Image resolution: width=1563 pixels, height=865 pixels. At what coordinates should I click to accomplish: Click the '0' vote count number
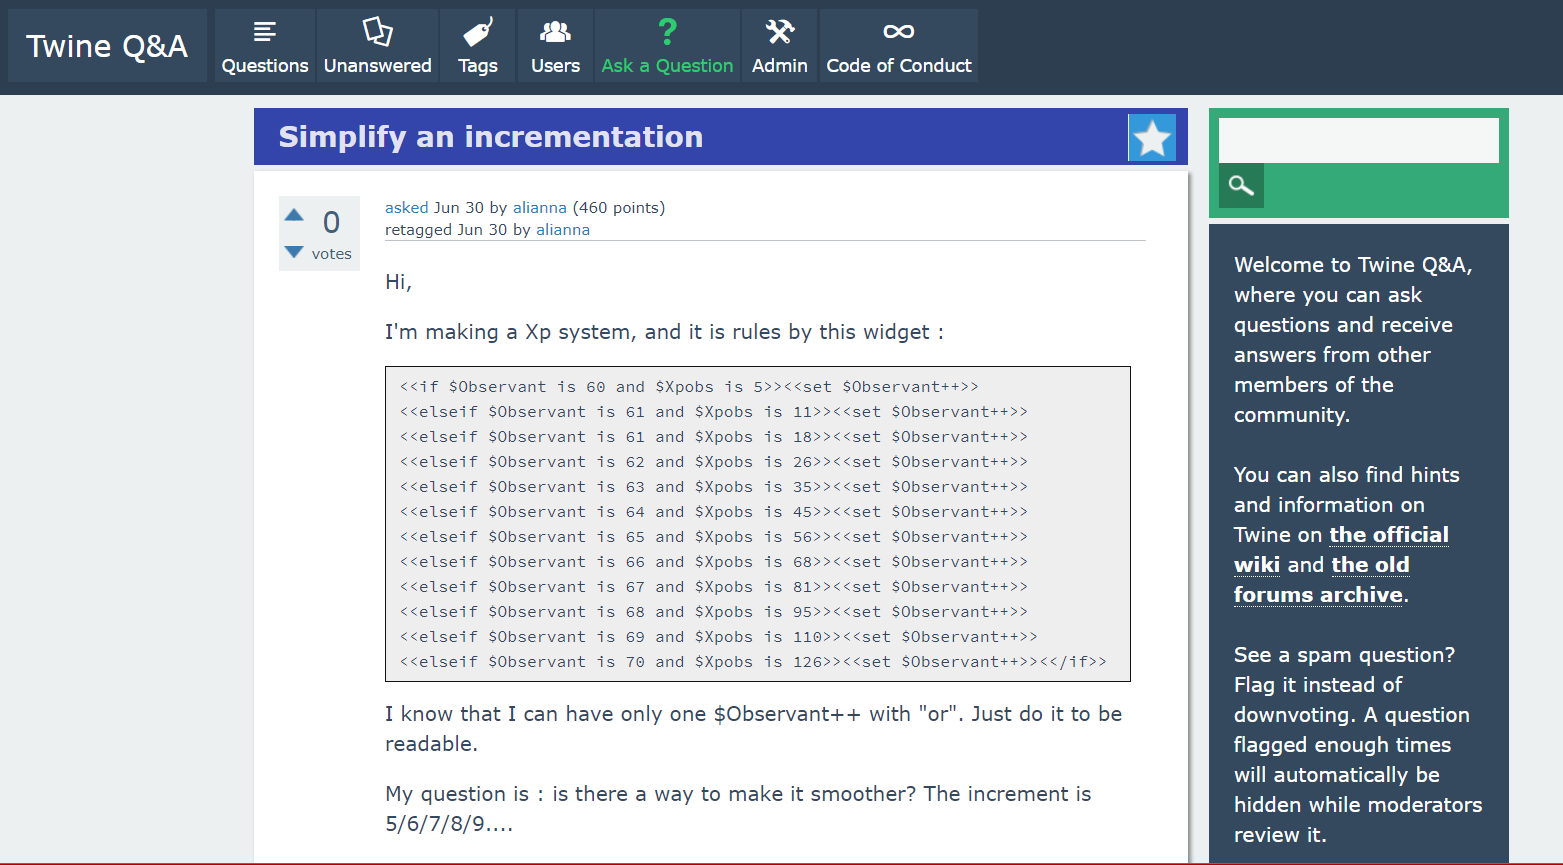click(331, 222)
